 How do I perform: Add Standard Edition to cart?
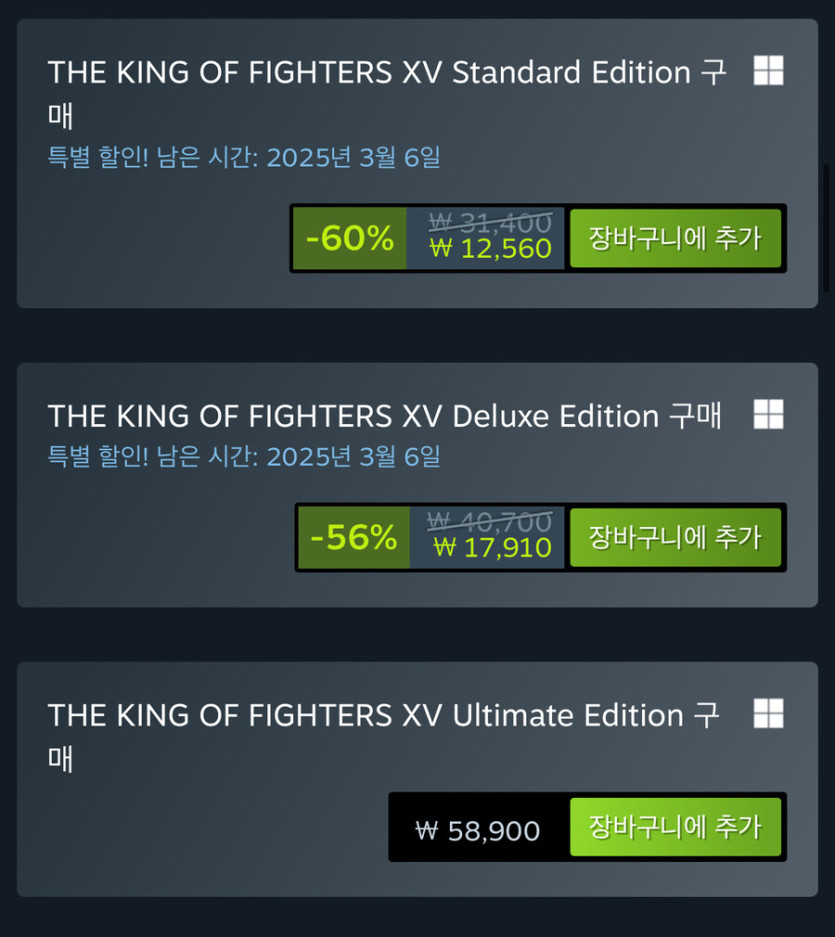(675, 238)
